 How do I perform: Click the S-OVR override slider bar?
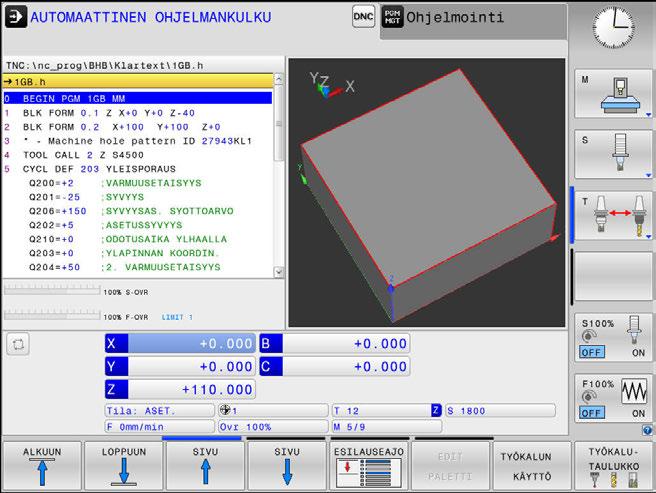[x=52, y=290]
